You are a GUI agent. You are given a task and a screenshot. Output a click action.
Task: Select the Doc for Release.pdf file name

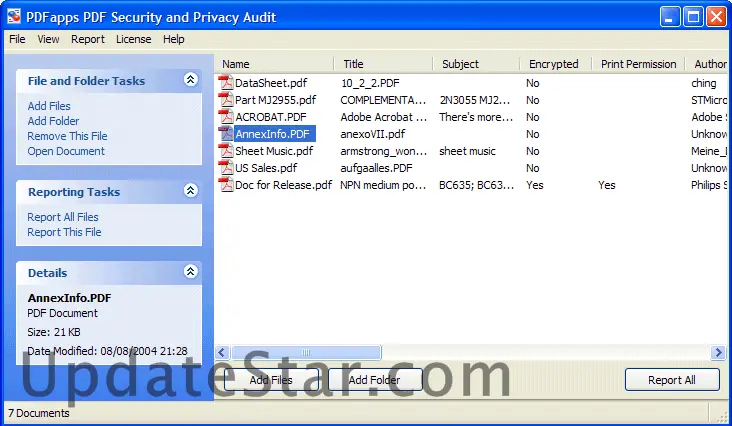coord(283,185)
